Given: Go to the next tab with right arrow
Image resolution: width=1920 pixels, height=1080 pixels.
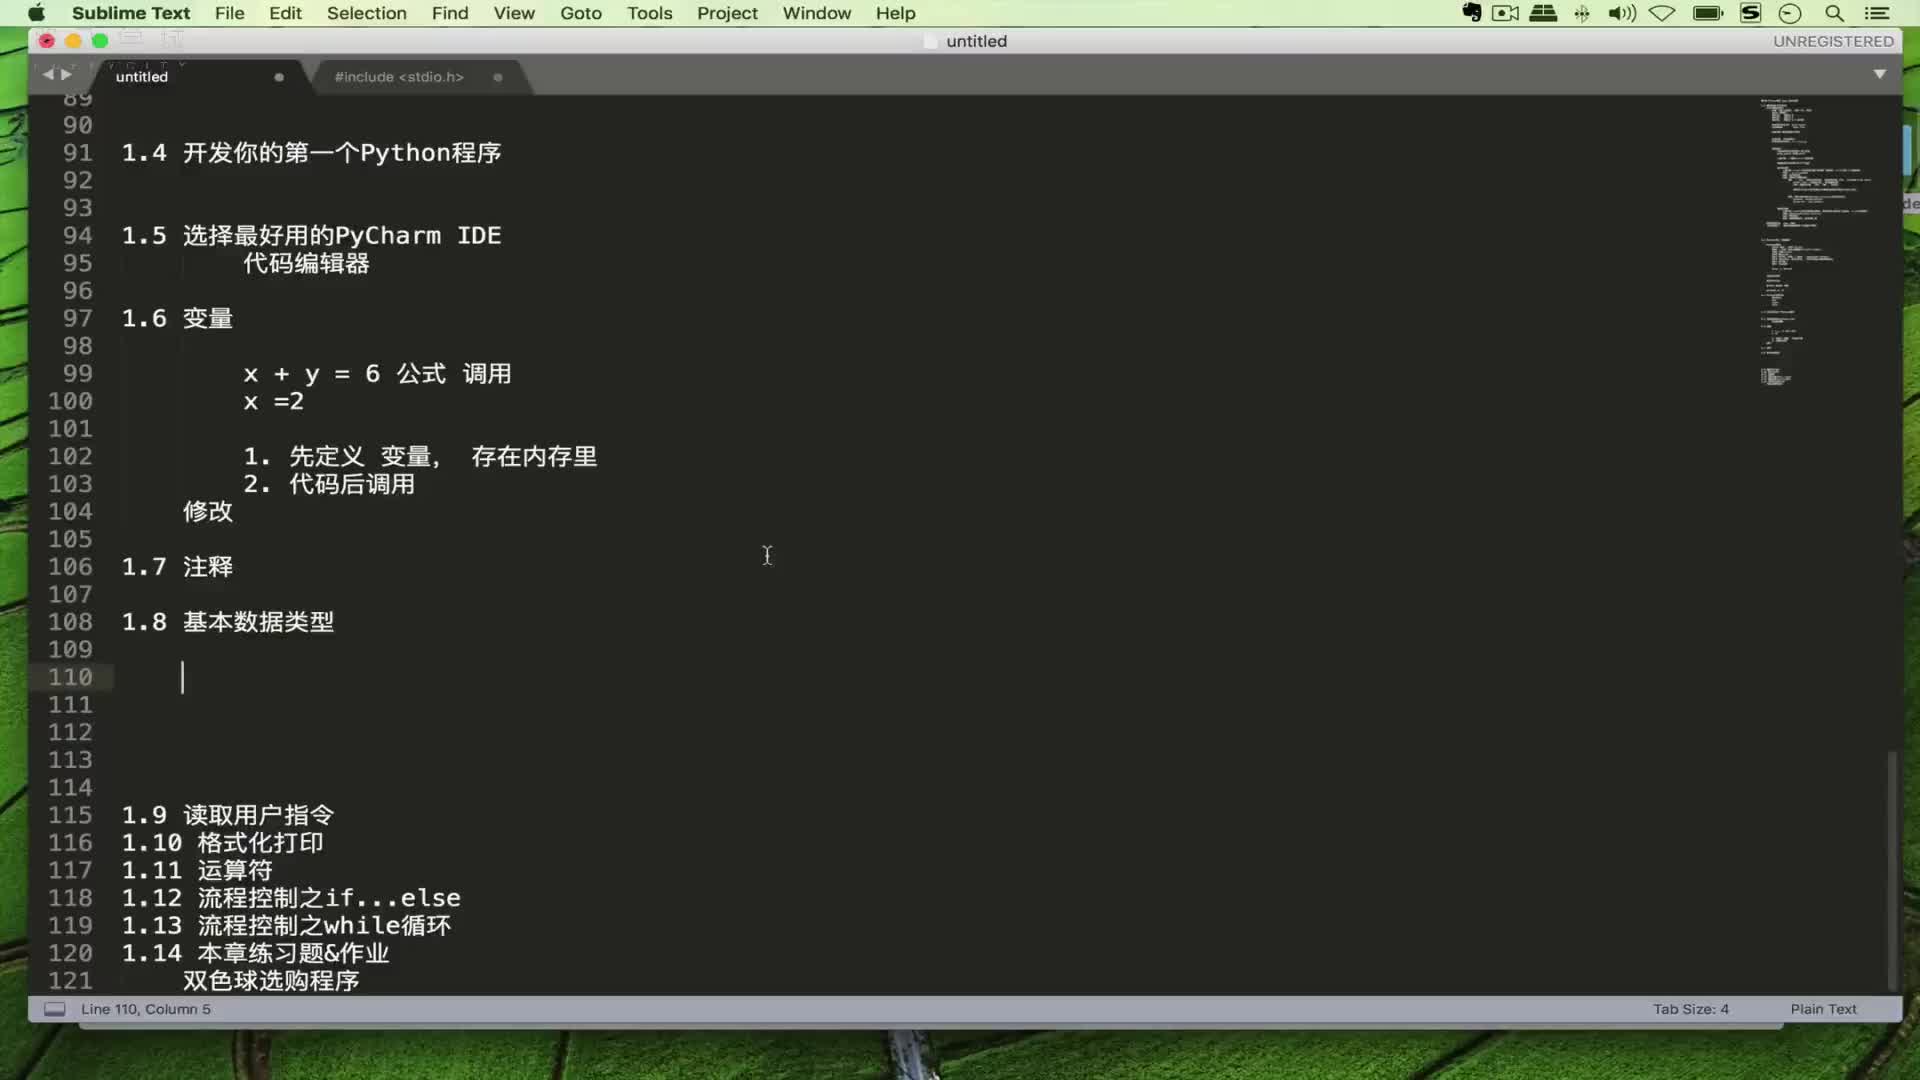Looking at the screenshot, I should (66, 74).
